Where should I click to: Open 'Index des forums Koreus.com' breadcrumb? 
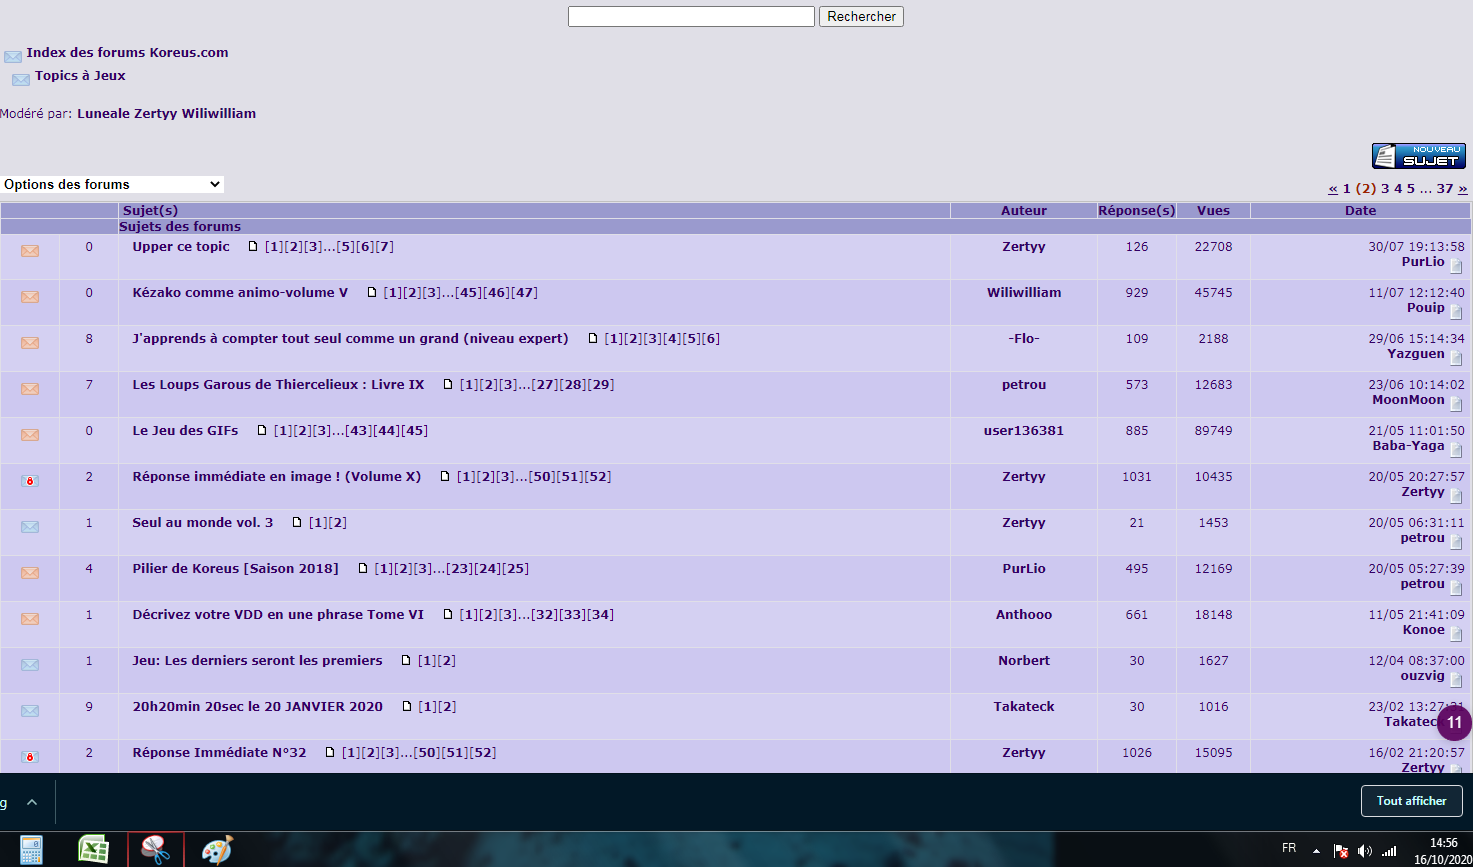[127, 53]
